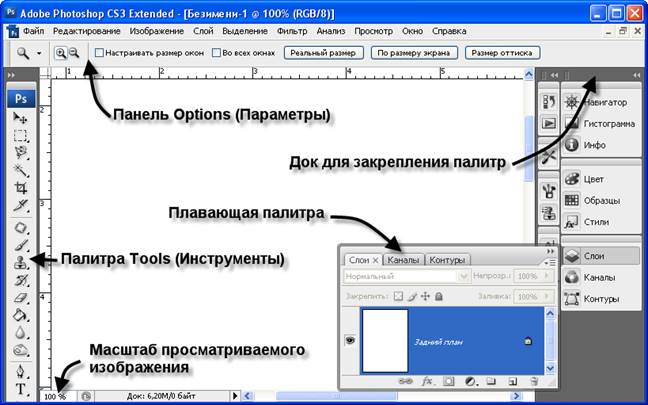The height and width of the screenshot is (405, 648).
Task: Open the Layers palette options menu
Action: pos(550,262)
